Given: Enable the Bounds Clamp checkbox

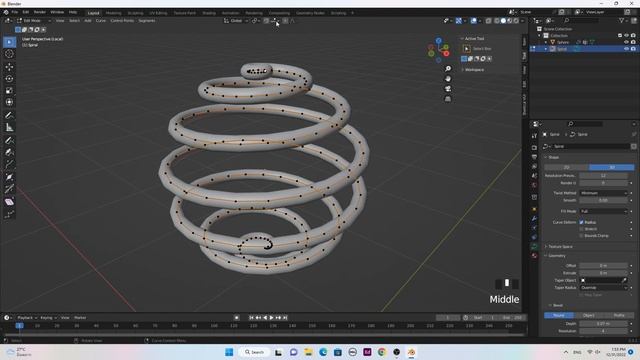Looking at the screenshot, I should tap(582, 236).
